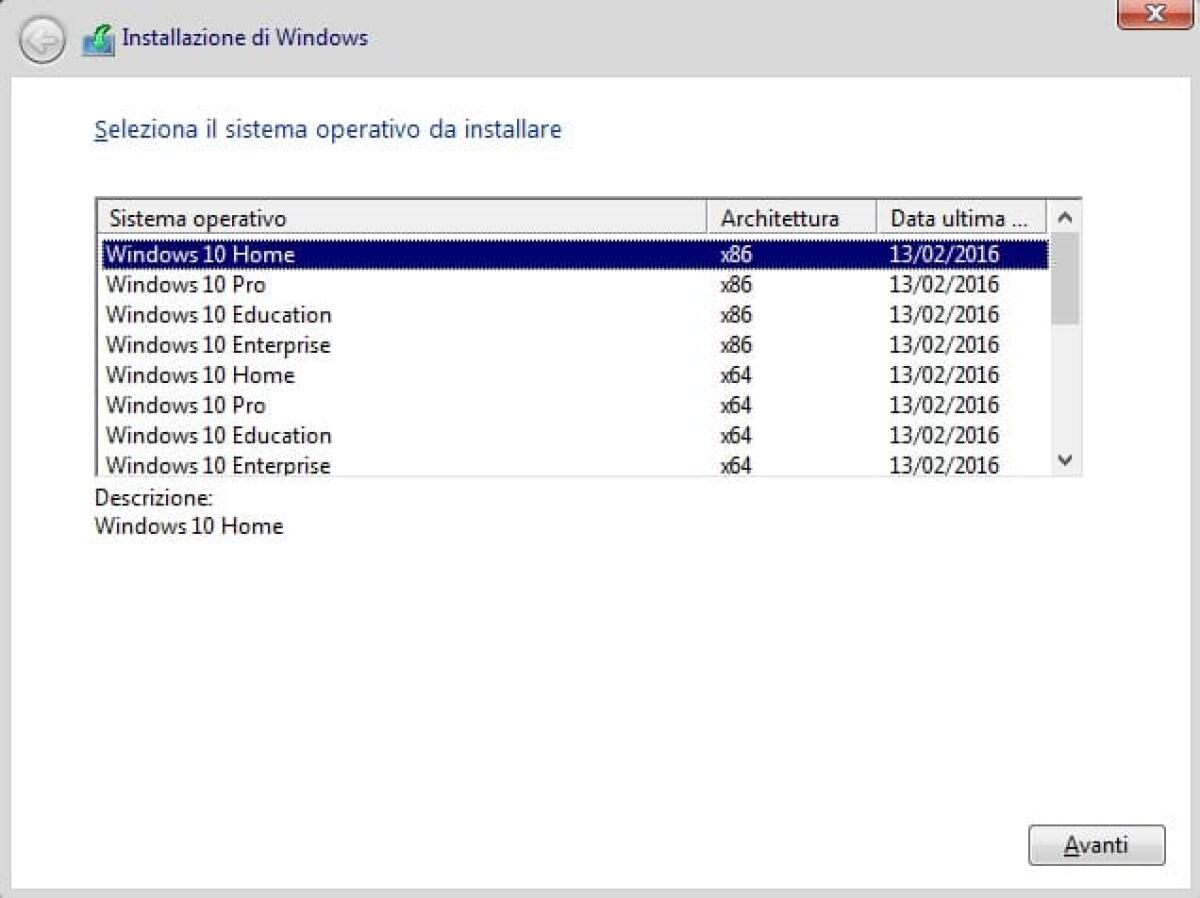Viewport: 1200px width, 898px height.
Task: Select Windows 10 Home x86 edition
Action: (300, 255)
